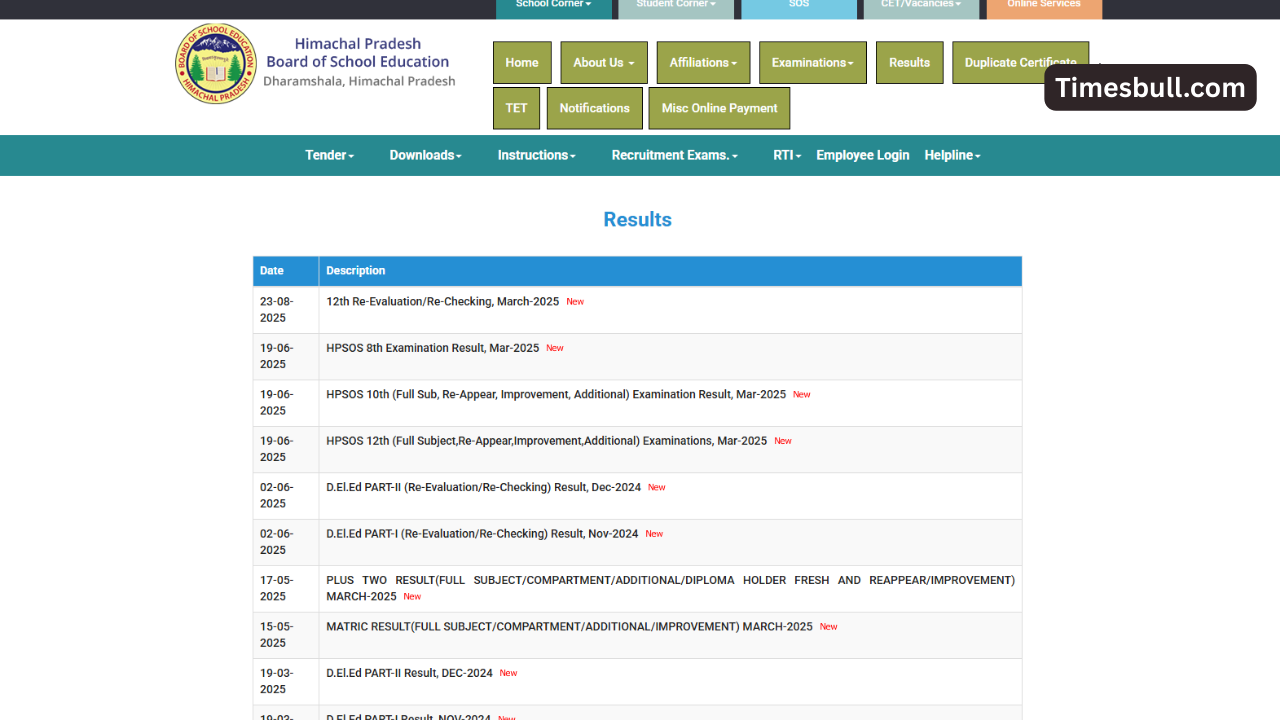
Task: Open the MATRIC RESULT March-2025 link
Action: tap(570, 626)
